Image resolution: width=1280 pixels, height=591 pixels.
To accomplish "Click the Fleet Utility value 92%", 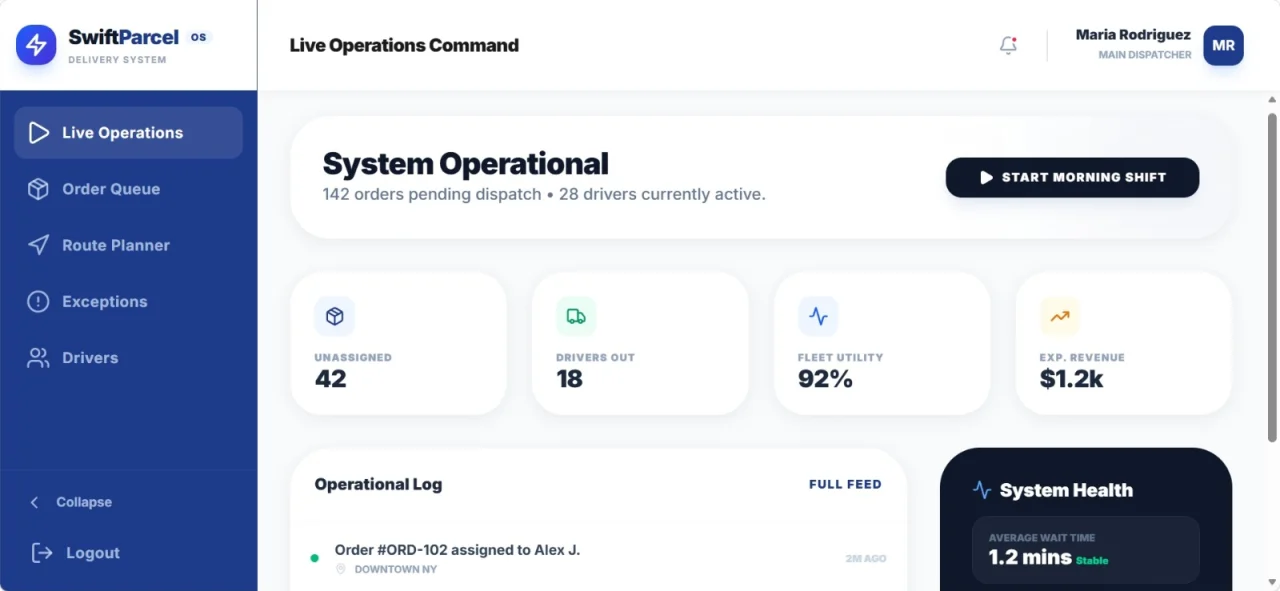I will [x=825, y=379].
